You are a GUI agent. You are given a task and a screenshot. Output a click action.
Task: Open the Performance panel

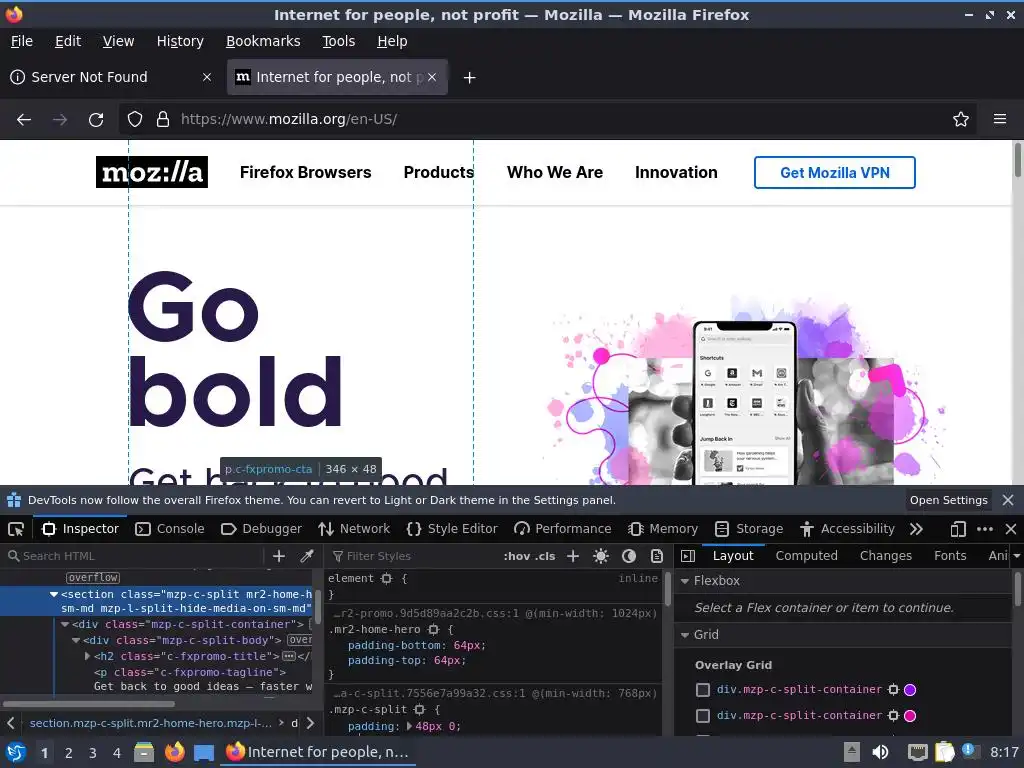pos(562,529)
